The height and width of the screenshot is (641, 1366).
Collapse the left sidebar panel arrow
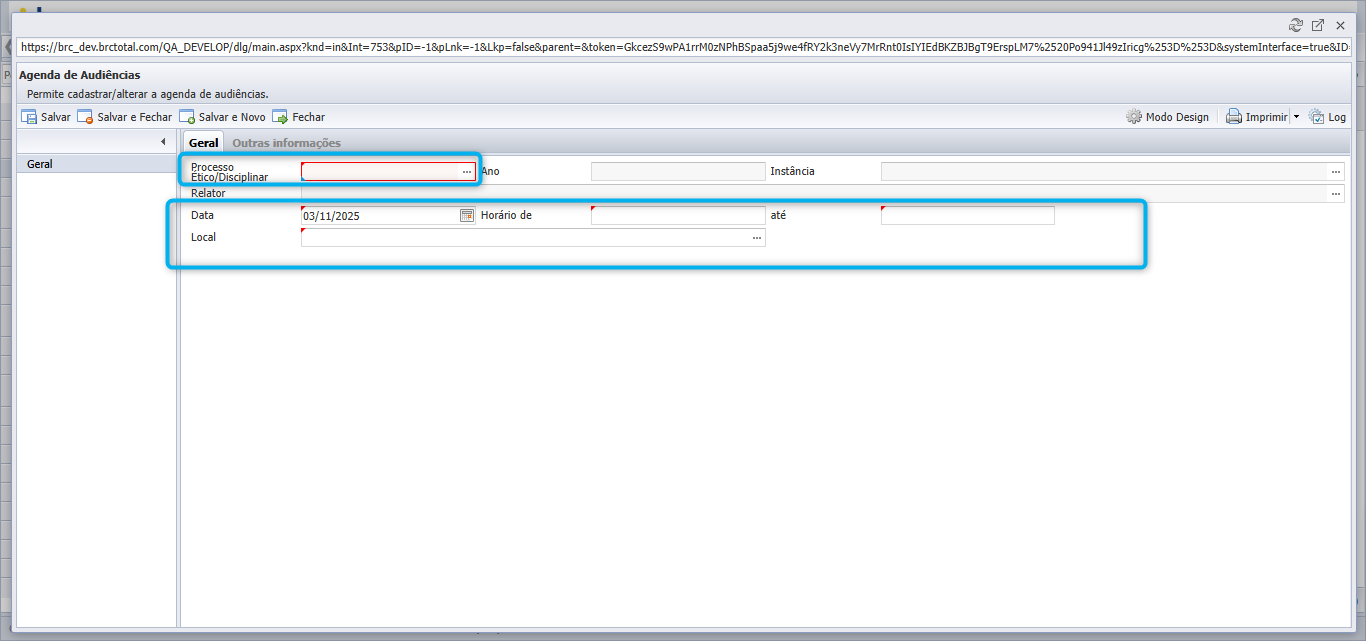click(x=163, y=142)
